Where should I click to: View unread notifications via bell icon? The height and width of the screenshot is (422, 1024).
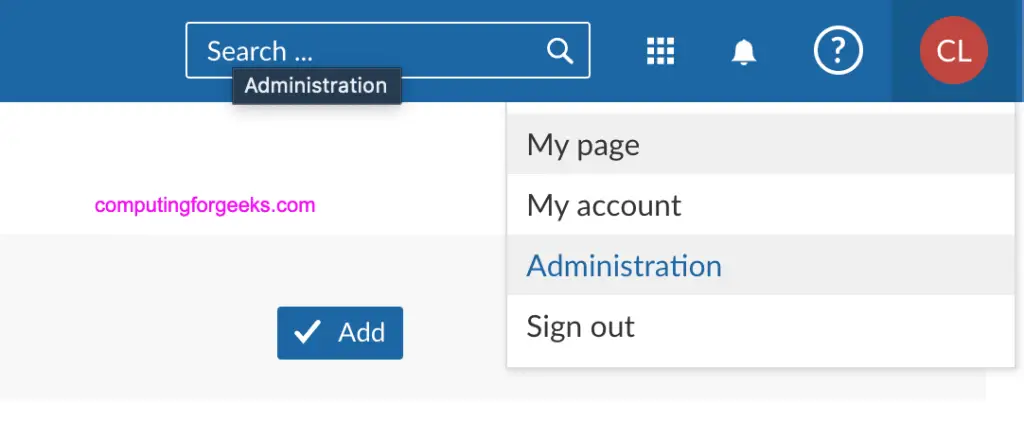click(x=743, y=51)
